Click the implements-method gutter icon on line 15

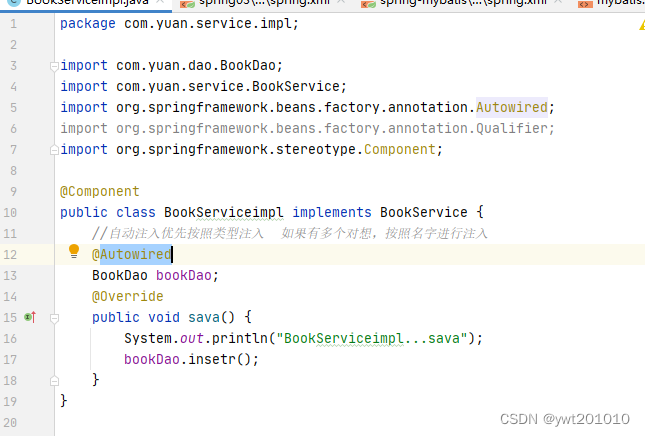pos(30,318)
